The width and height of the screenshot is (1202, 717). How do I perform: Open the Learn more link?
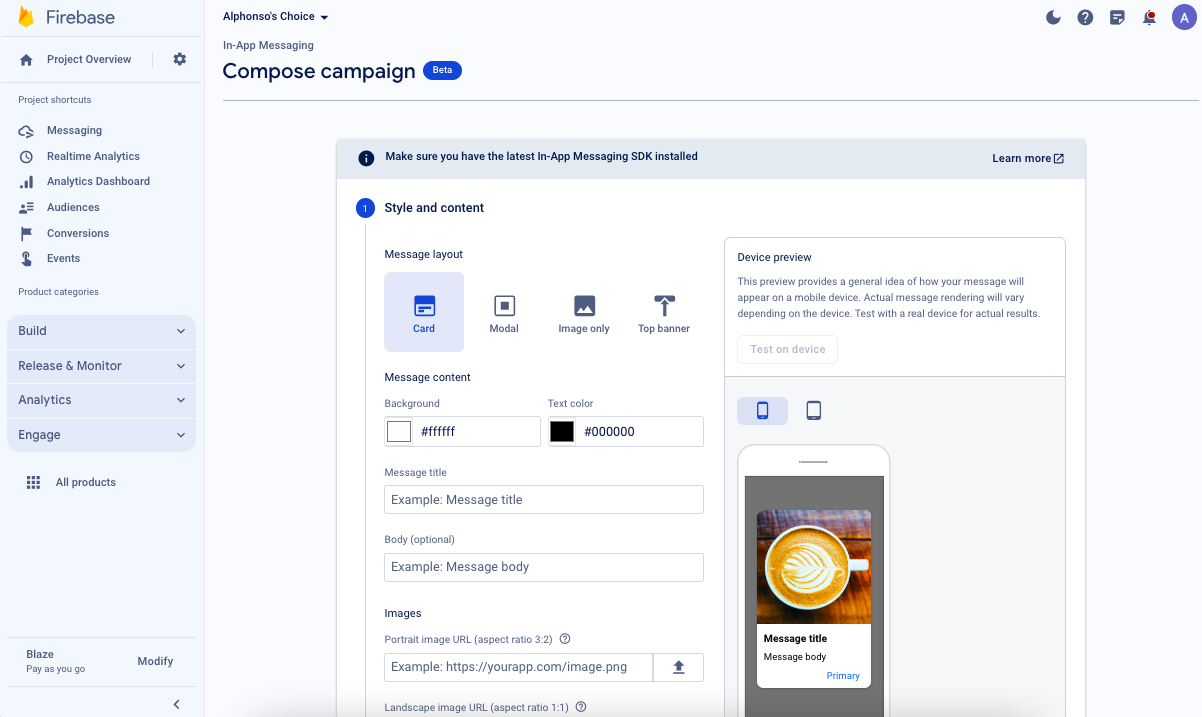[x=1027, y=157]
